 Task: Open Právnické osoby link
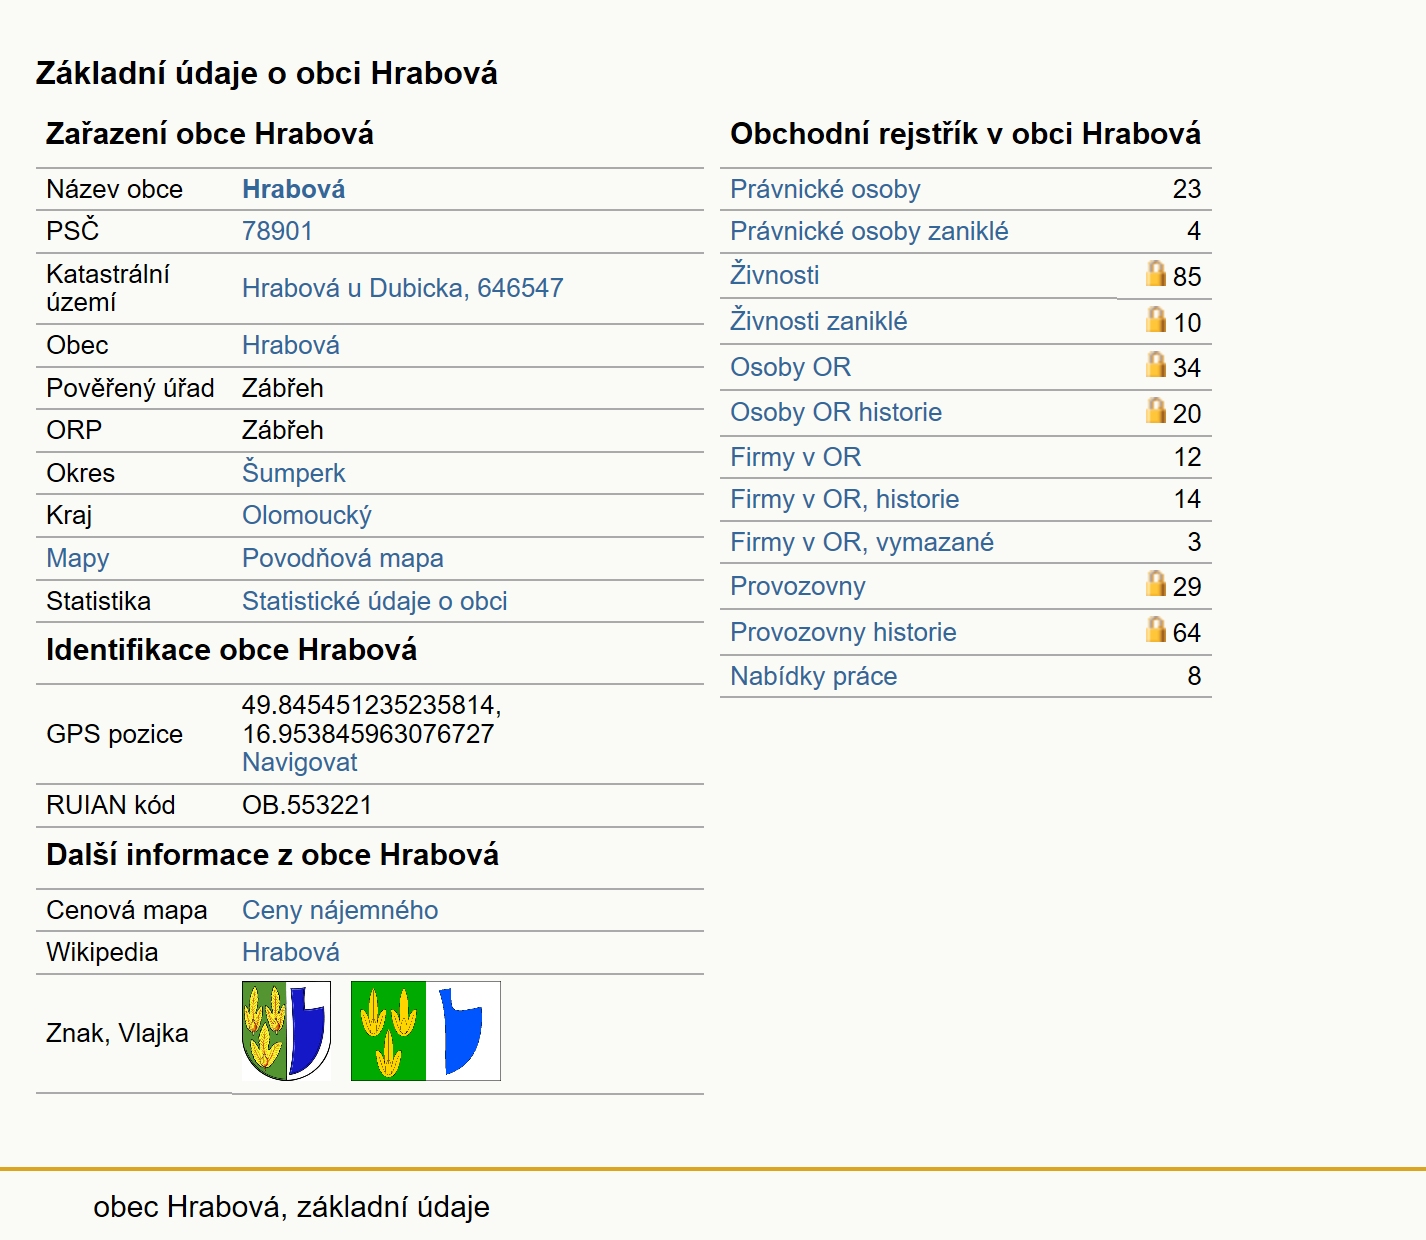[825, 189]
